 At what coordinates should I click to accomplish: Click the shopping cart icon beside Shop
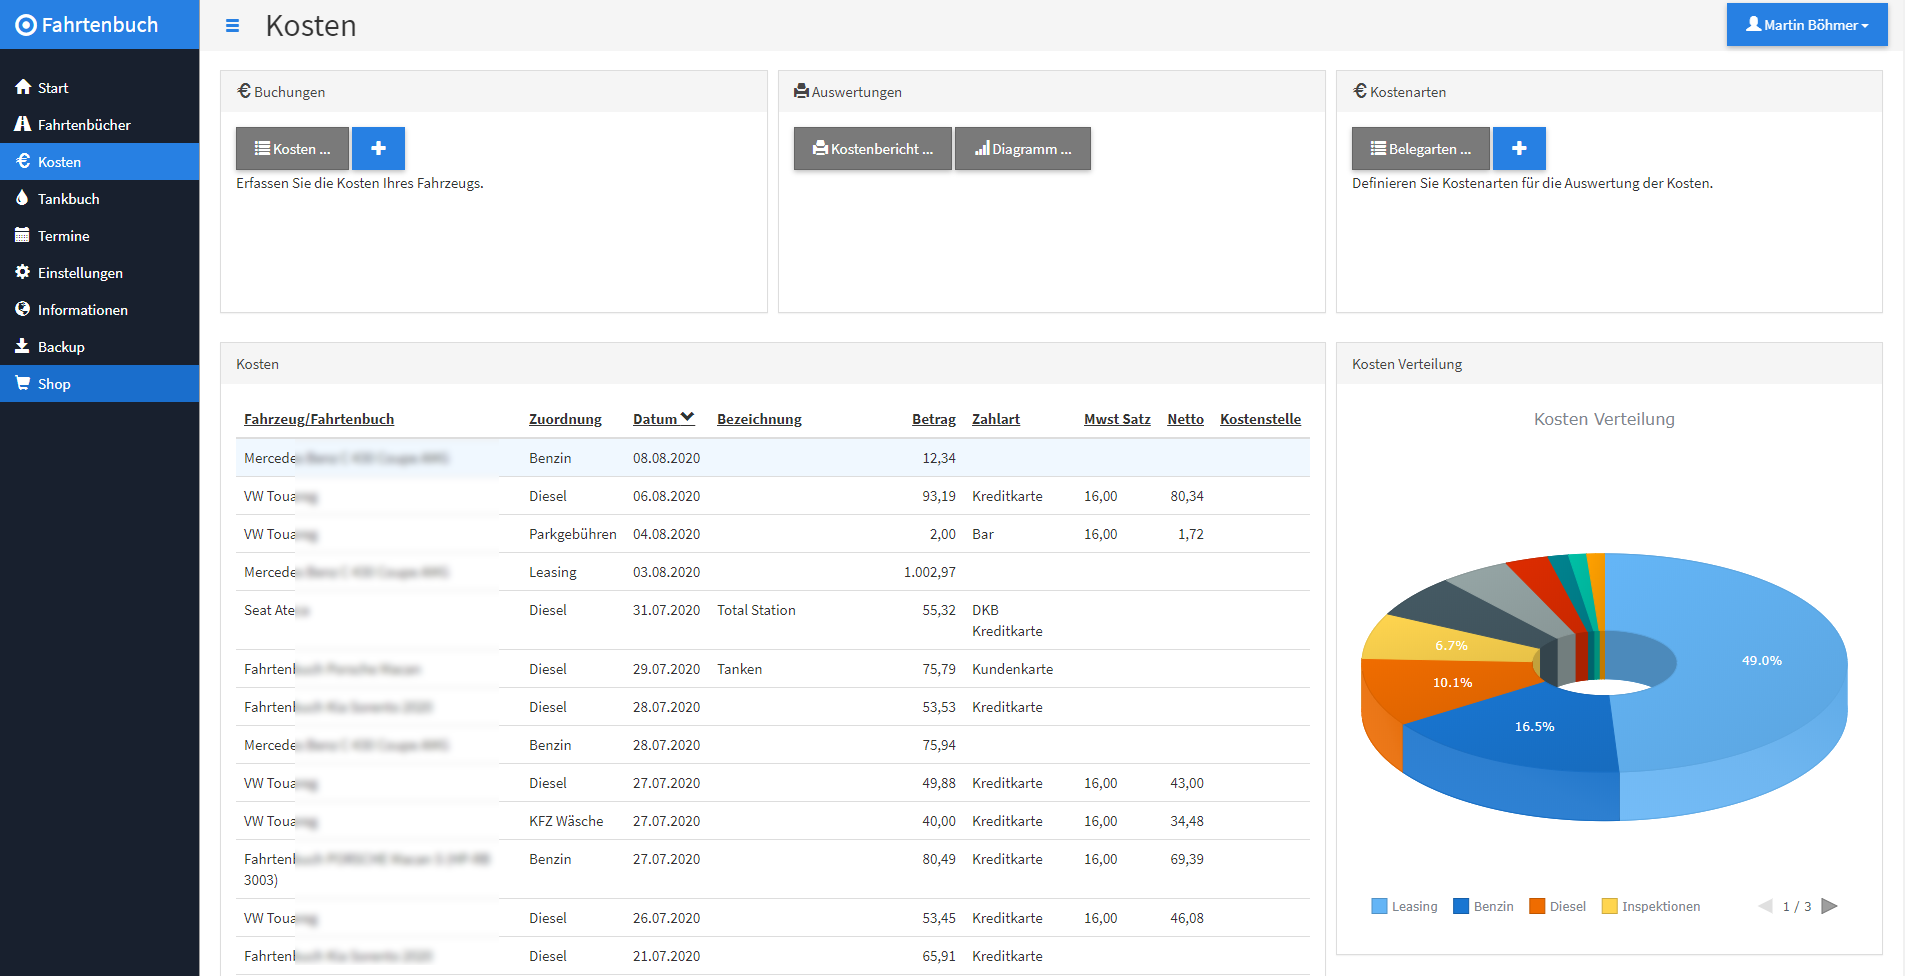pos(22,383)
